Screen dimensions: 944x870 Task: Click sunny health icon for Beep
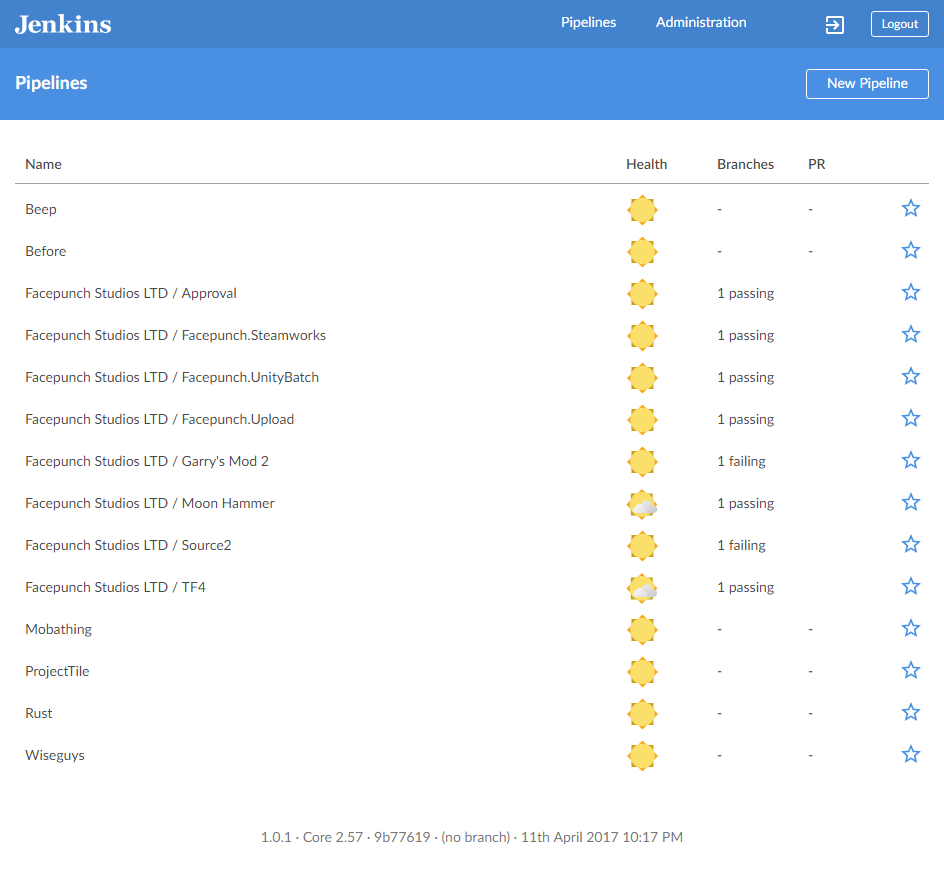coord(642,210)
